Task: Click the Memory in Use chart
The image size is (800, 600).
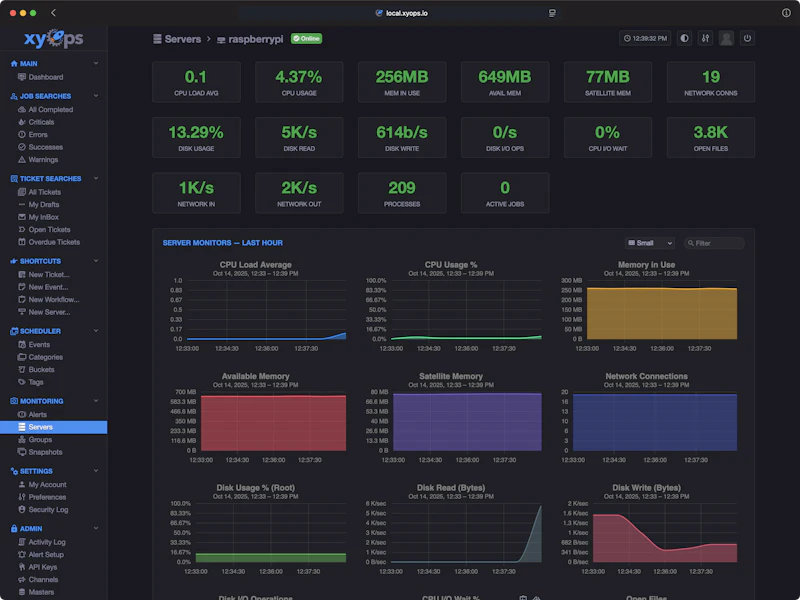Action: [x=646, y=306]
